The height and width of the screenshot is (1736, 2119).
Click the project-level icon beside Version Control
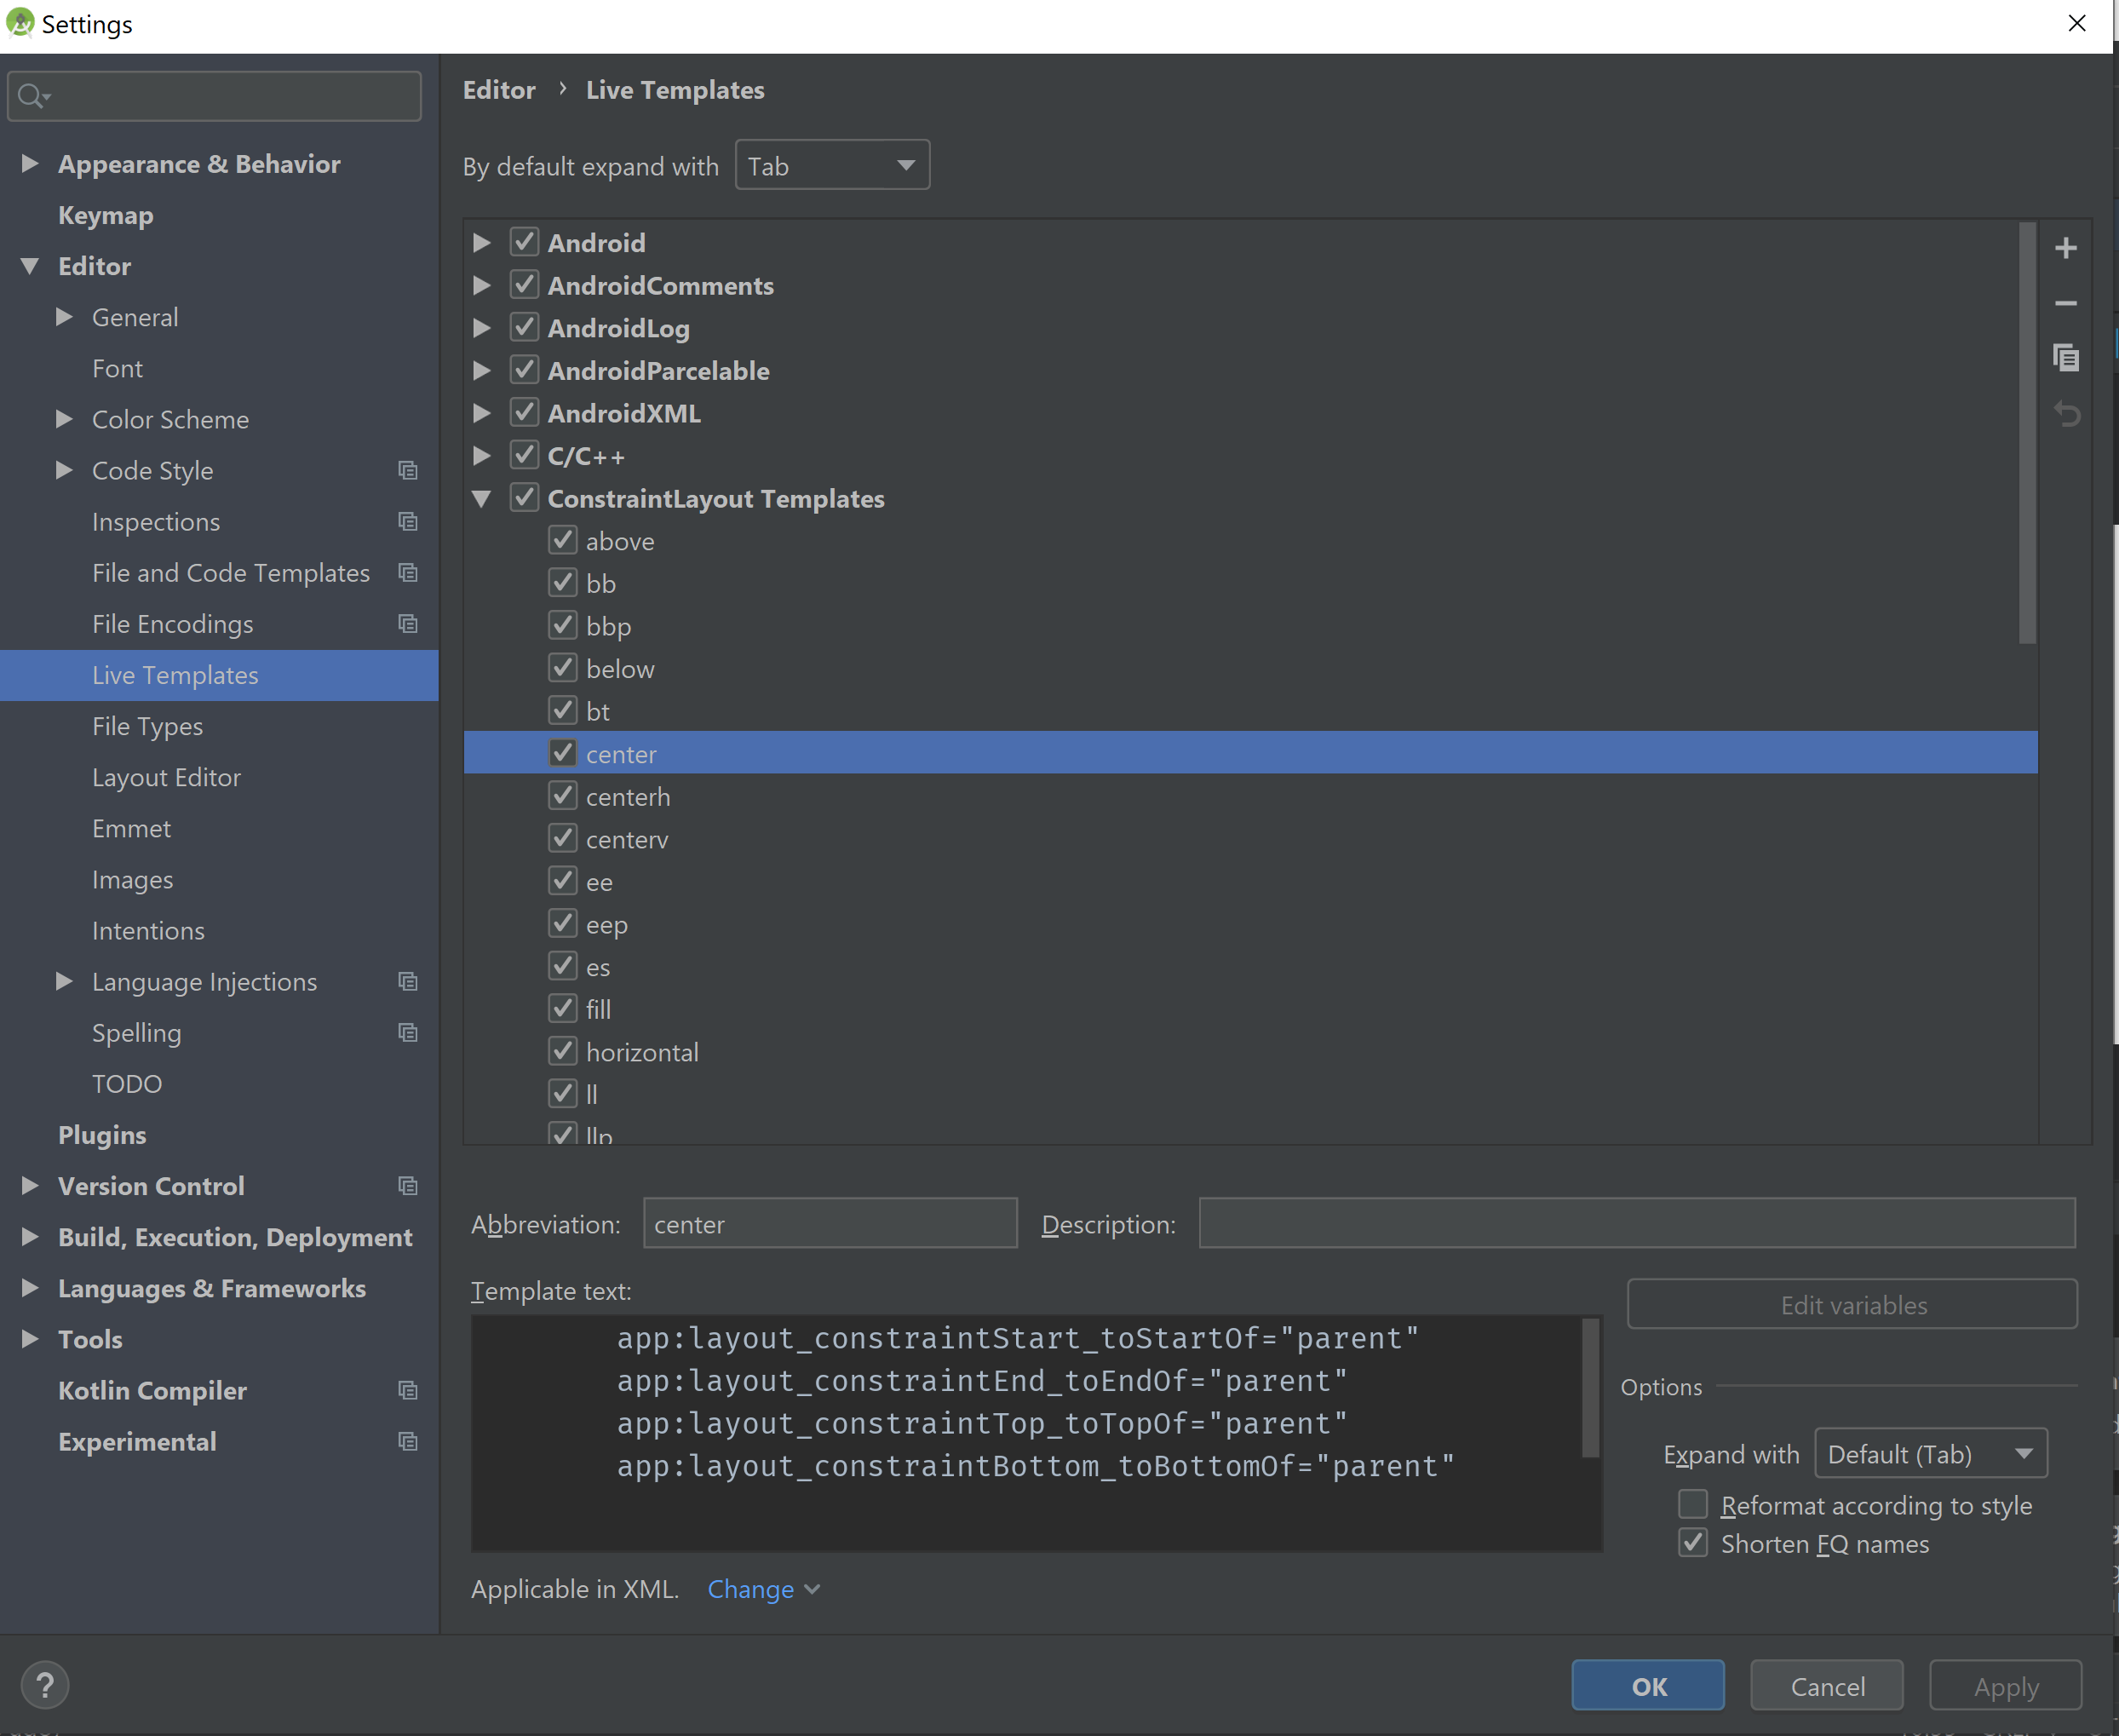407,1185
